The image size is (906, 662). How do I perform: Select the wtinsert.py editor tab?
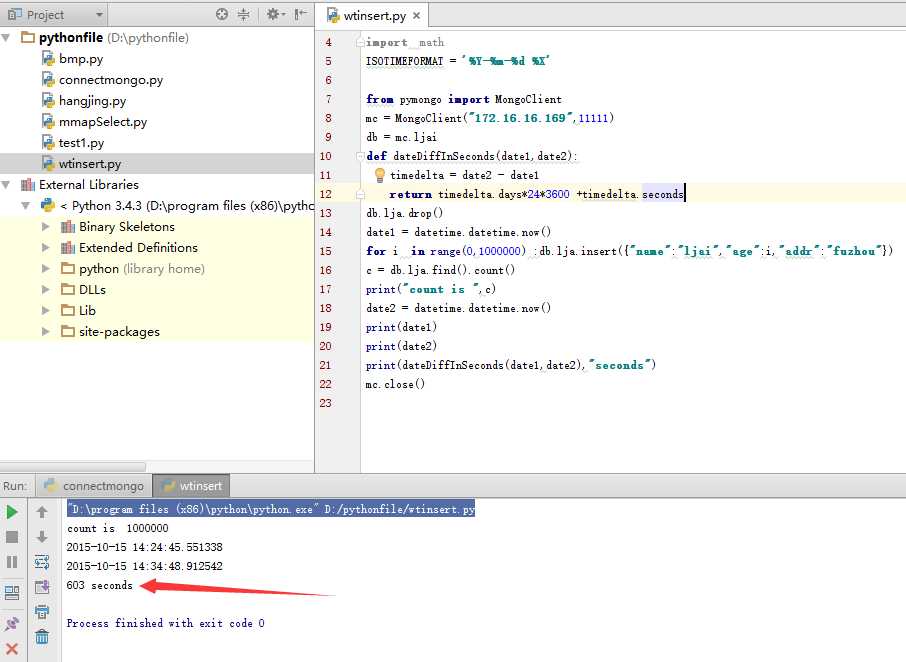coord(374,16)
